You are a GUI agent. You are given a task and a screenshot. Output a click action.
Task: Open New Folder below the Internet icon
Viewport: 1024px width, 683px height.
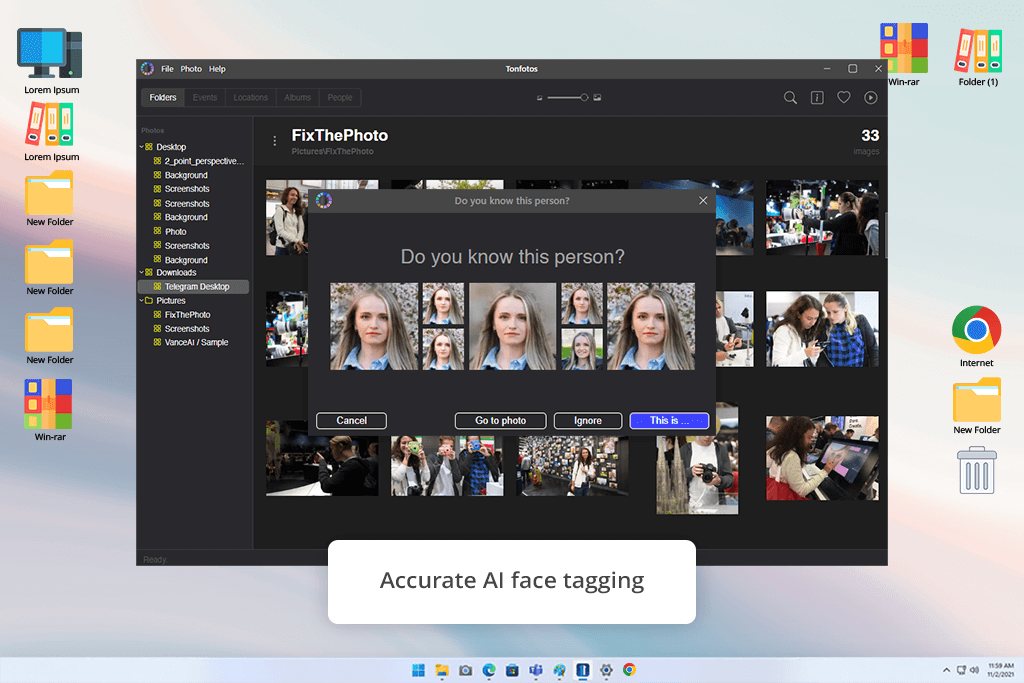click(976, 405)
